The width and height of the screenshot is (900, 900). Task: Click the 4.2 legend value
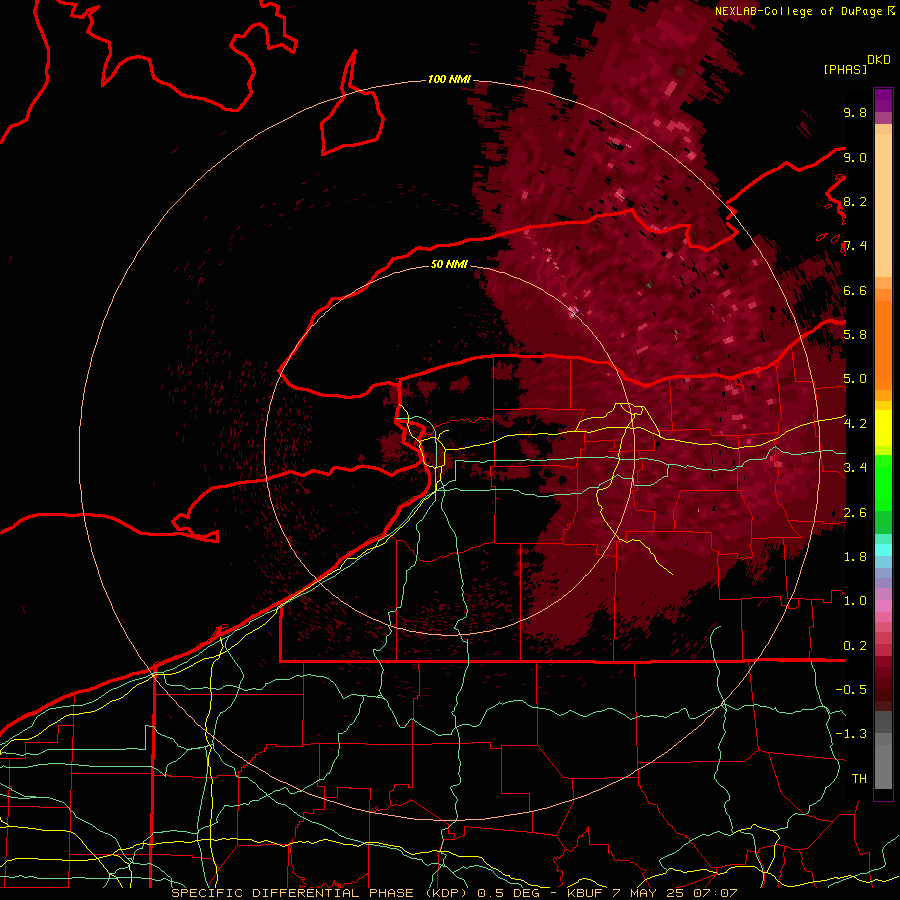tap(855, 424)
